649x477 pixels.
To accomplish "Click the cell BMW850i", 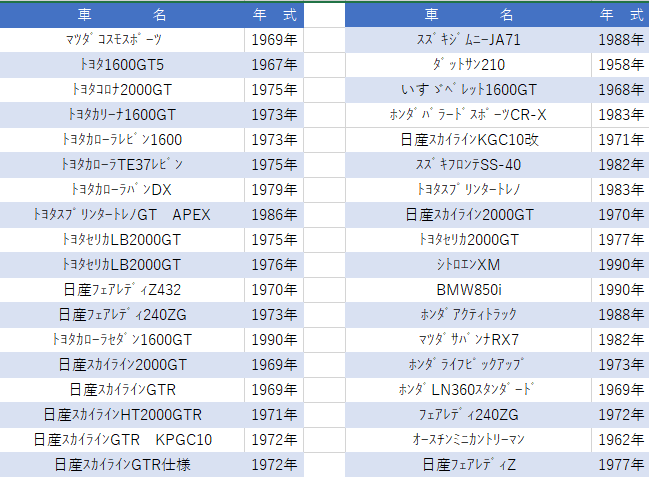I will tap(468, 290).
